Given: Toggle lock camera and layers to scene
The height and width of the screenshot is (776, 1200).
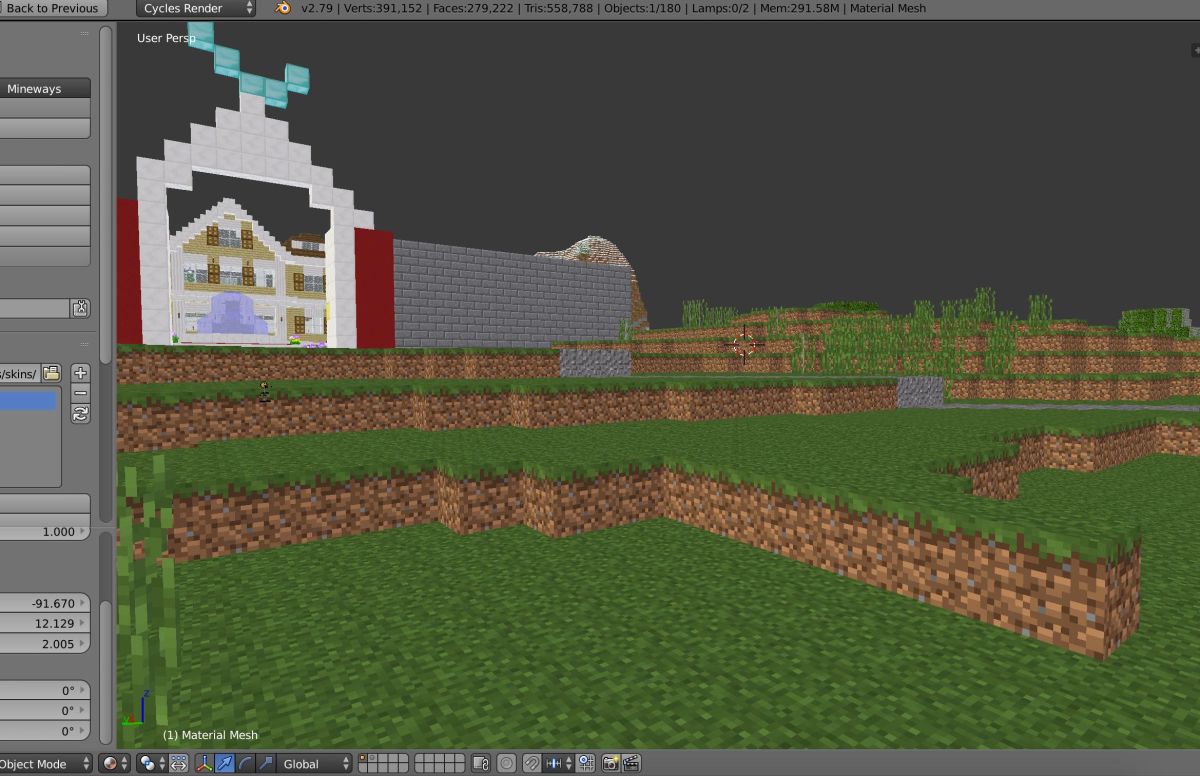Looking at the screenshot, I should (x=481, y=763).
